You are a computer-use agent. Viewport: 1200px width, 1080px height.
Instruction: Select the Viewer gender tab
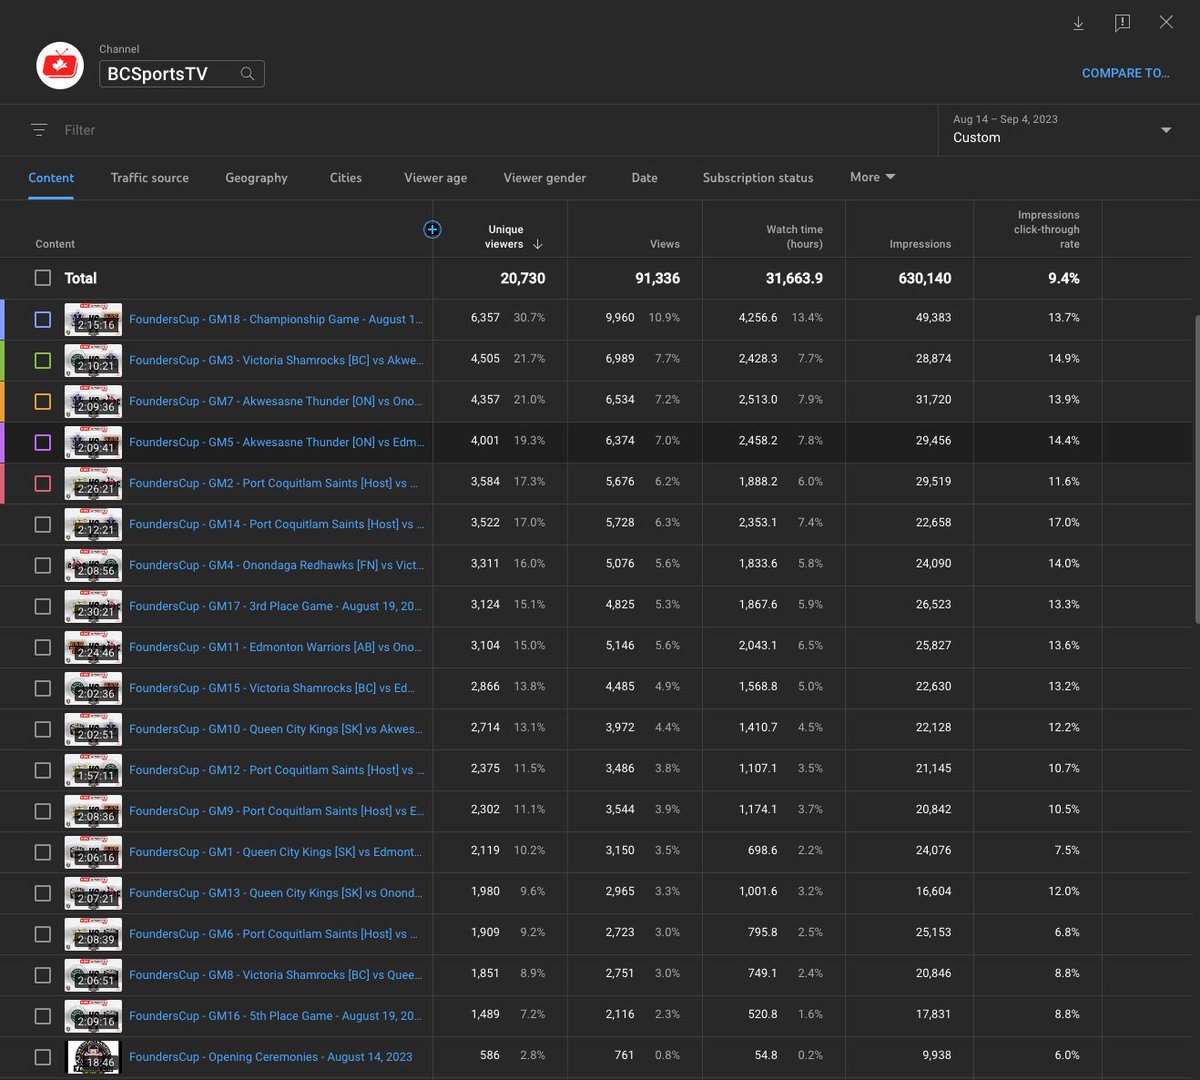coord(545,178)
